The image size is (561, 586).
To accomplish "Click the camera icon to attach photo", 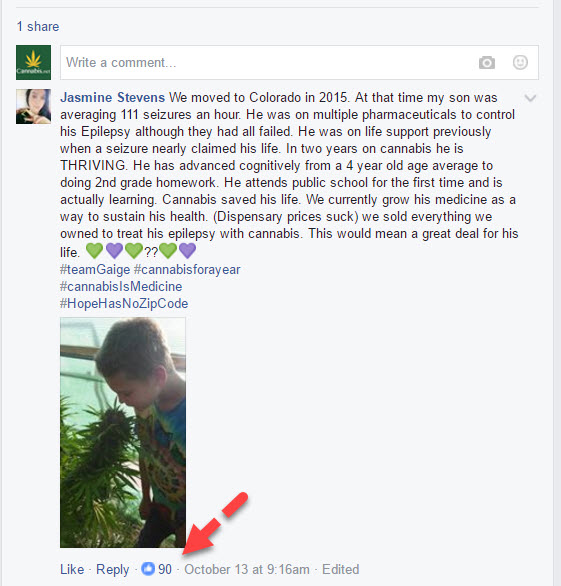I will pyautogui.click(x=487, y=62).
